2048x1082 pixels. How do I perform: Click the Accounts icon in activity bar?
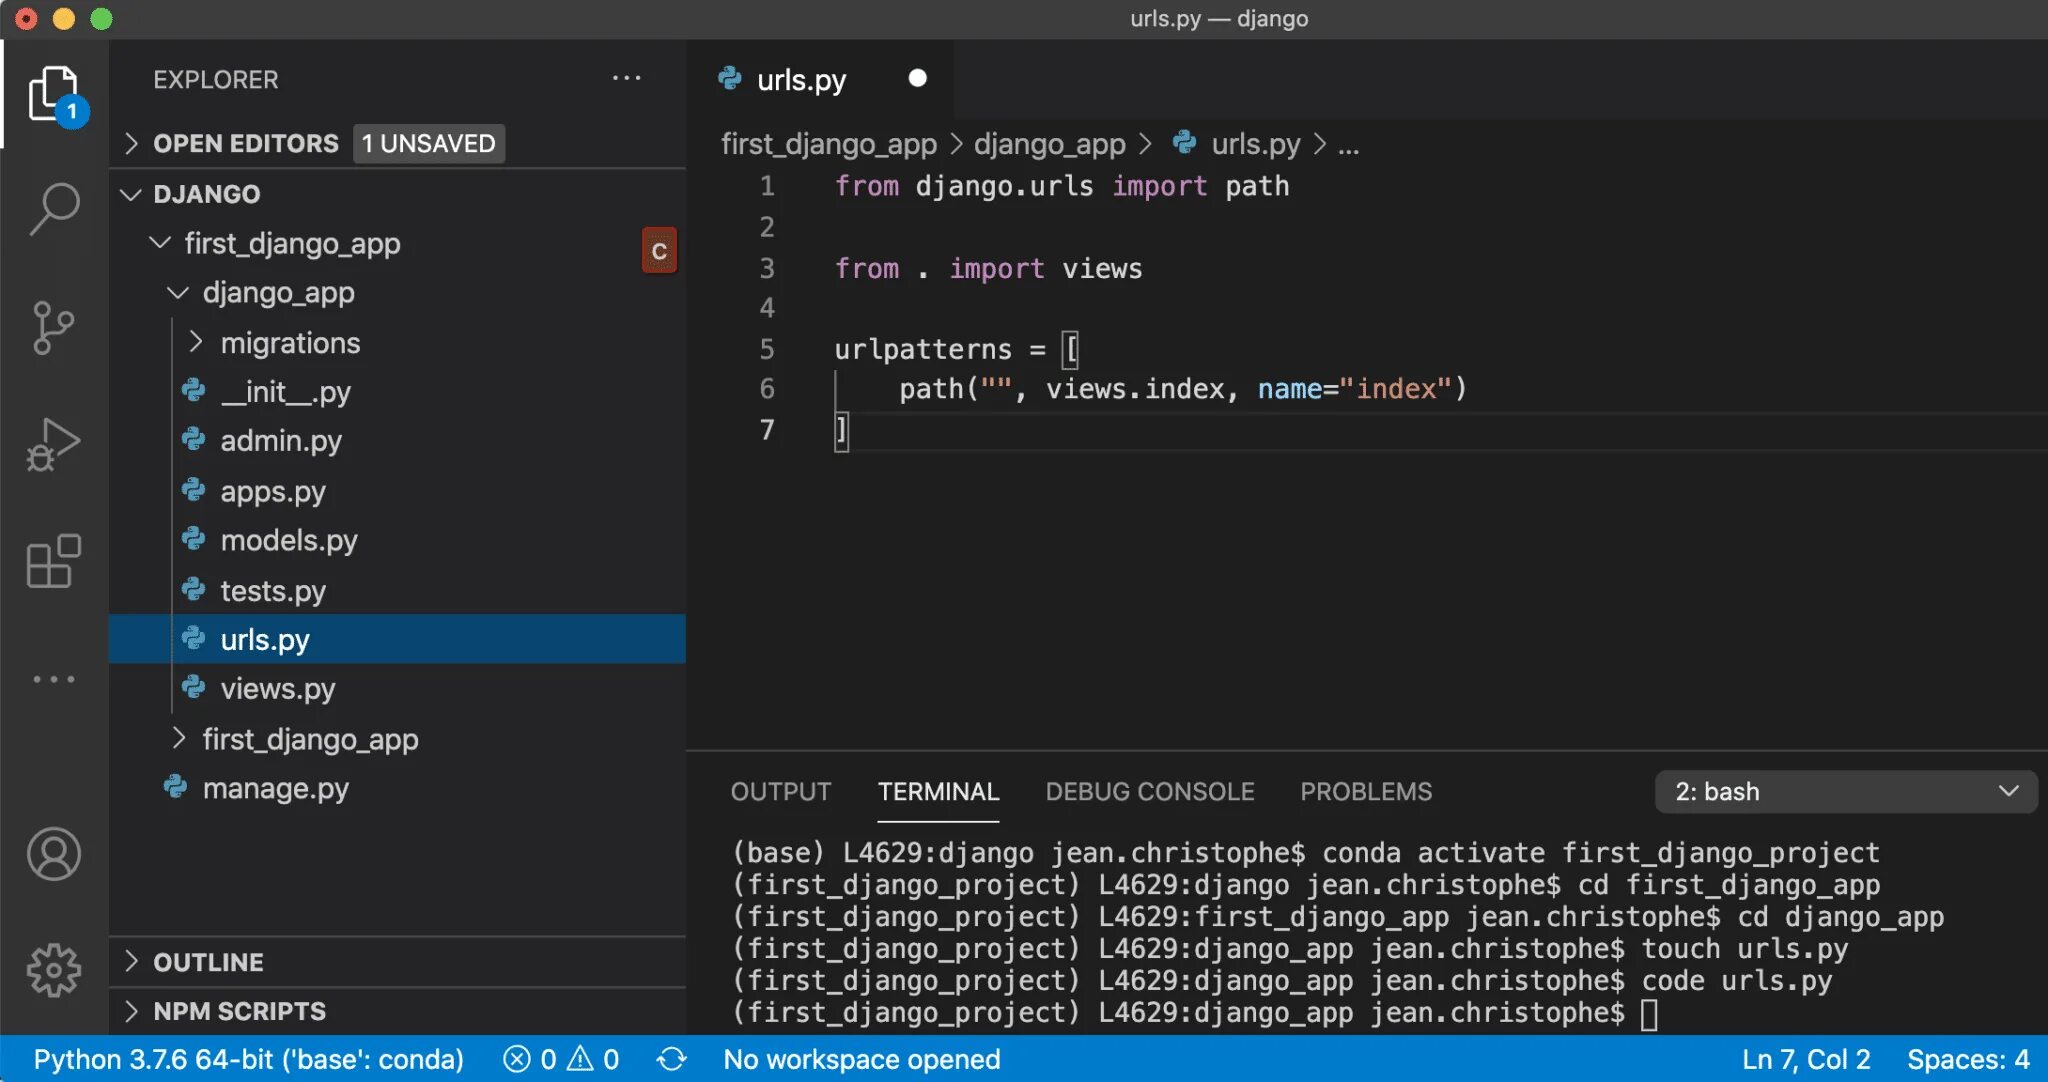(53, 854)
